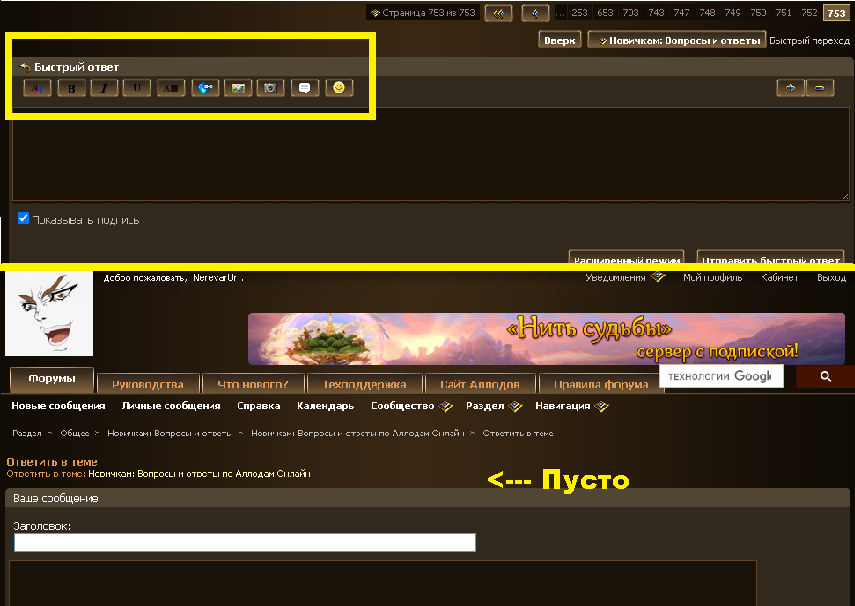Click the search magnifier button
The height and width of the screenshot is (606, 855).
pyautogui.click(x=825, y=376)
